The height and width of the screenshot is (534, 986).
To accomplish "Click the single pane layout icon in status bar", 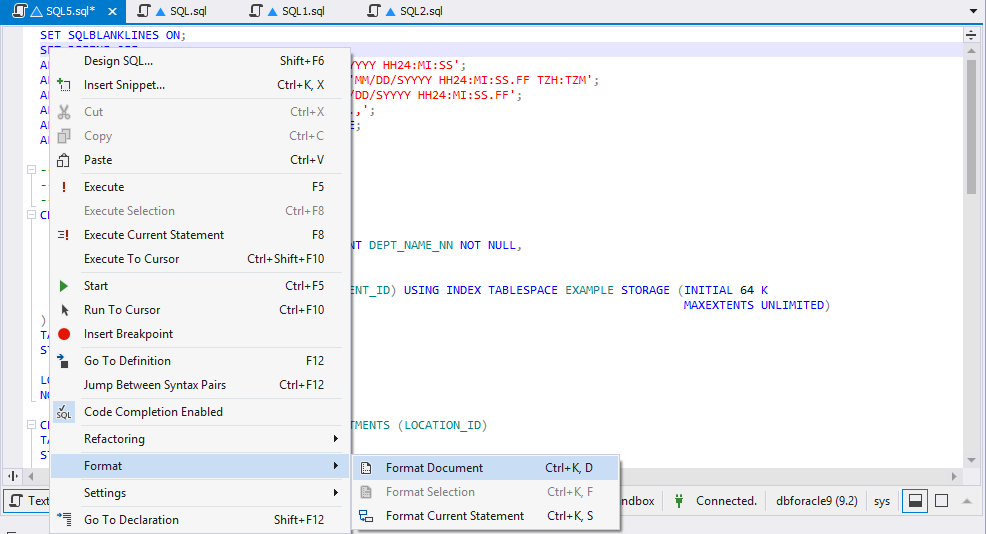I will [941, 501].
